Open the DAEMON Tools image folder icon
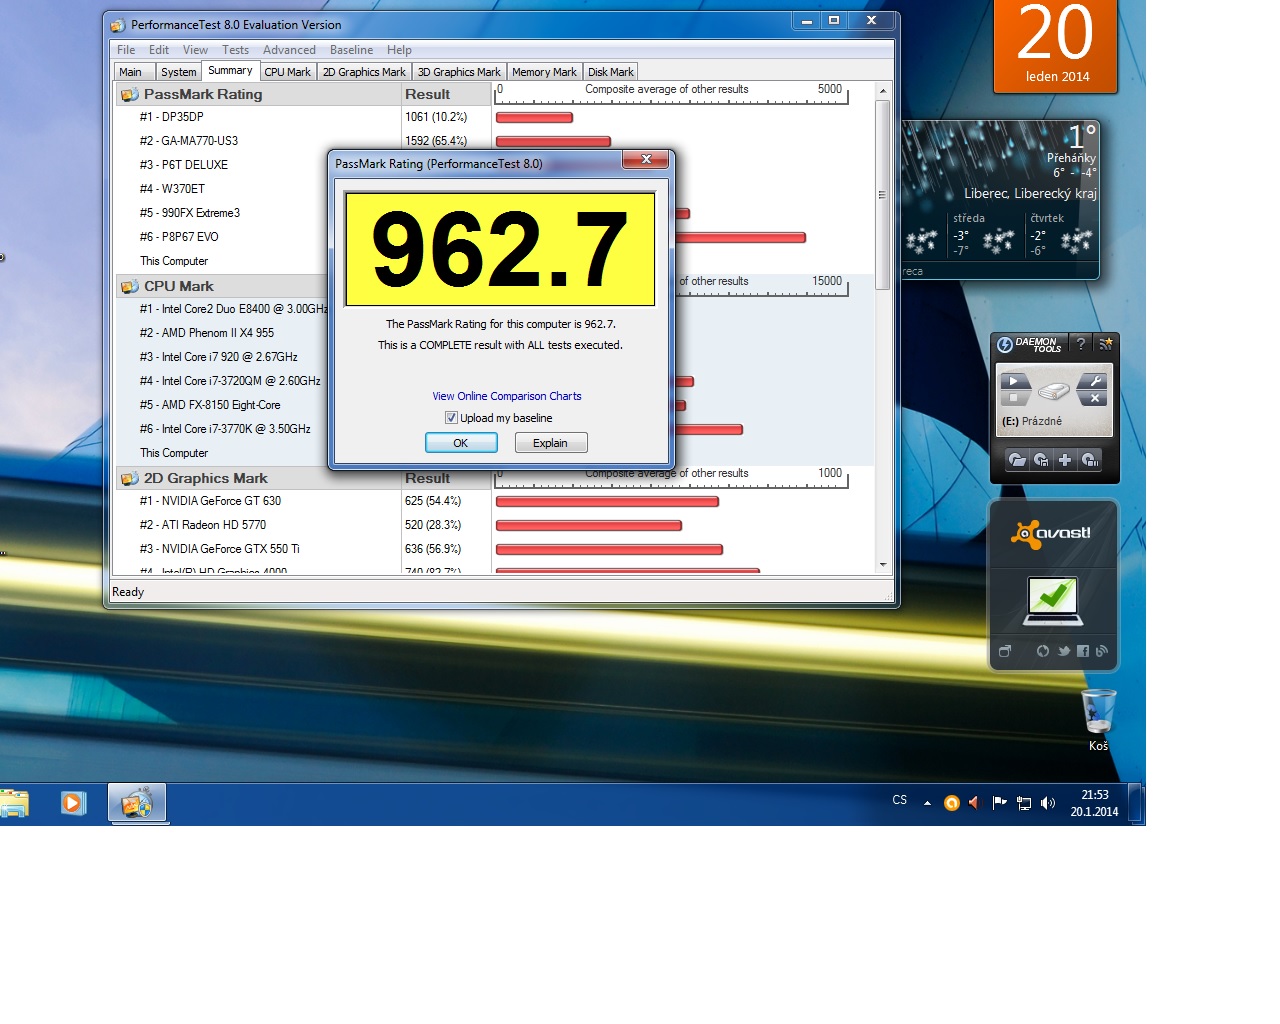This screenshot has height=1024, width=1280. (1017, 460)
